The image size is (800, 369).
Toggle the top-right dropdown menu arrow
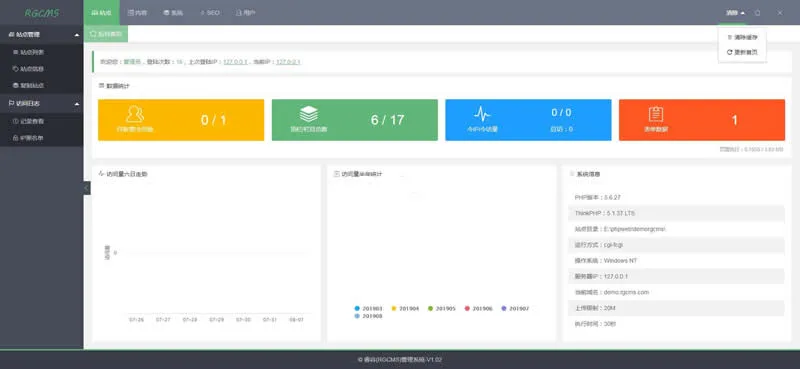(x=743, y=13)
